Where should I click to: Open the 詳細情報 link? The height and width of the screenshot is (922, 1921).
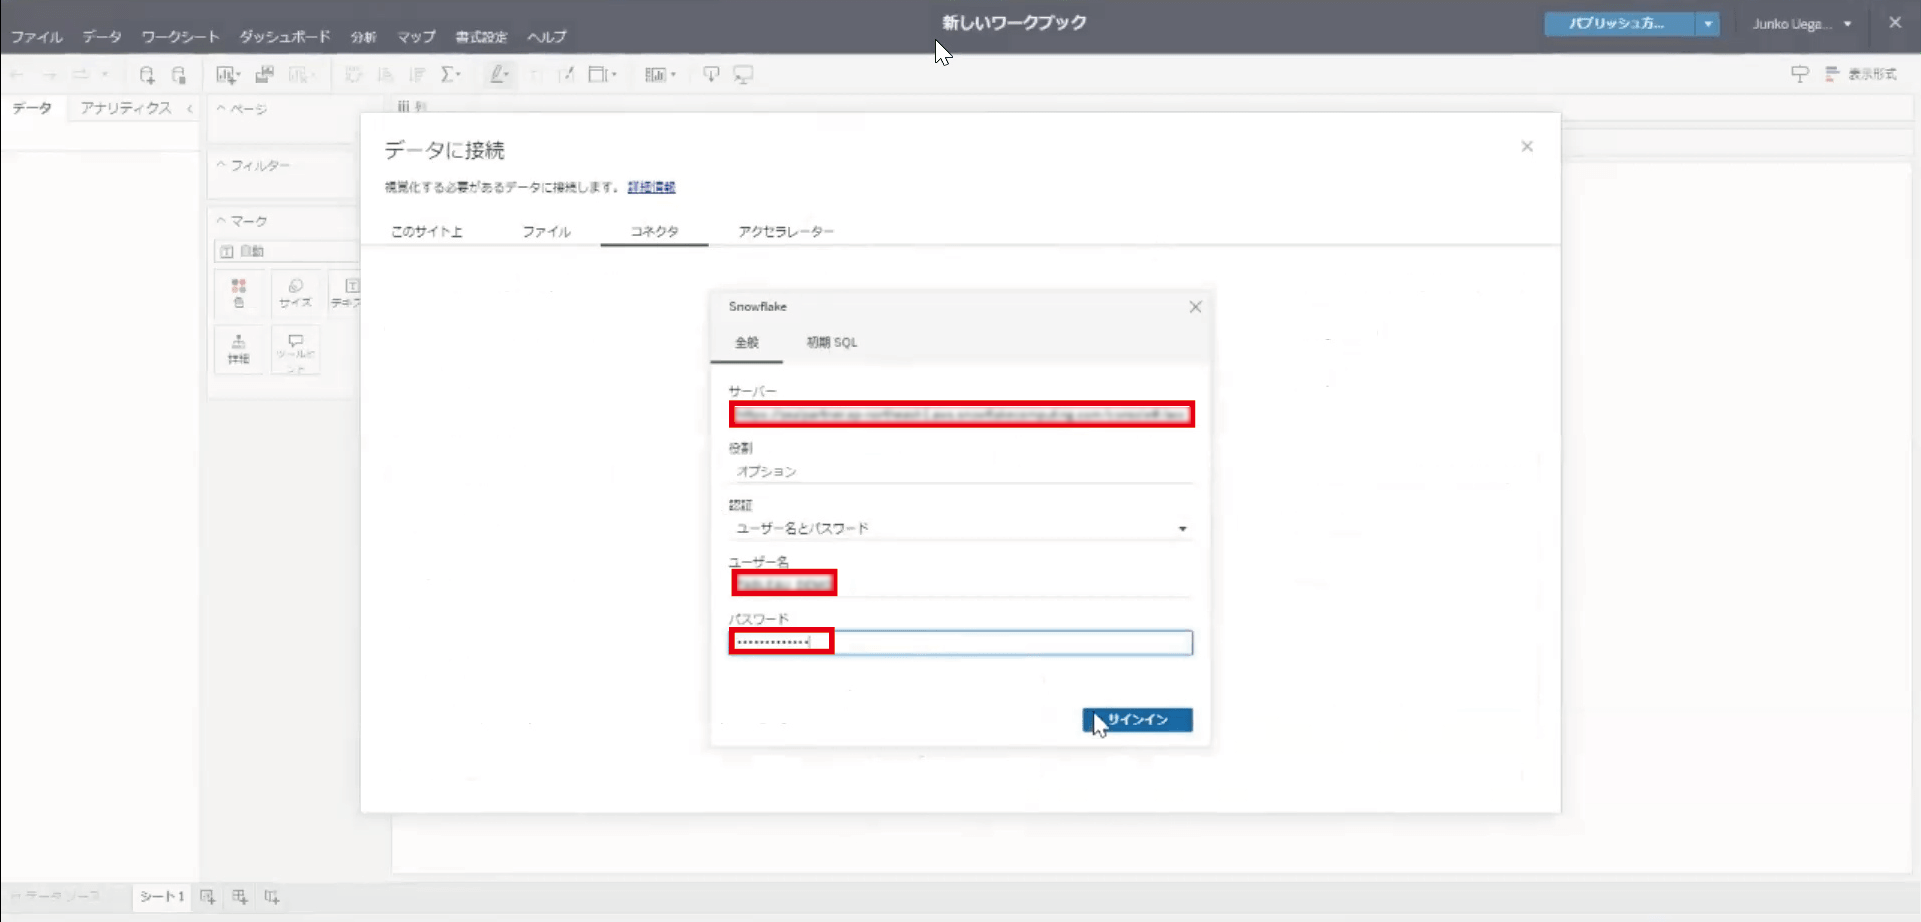pos(651,187)
